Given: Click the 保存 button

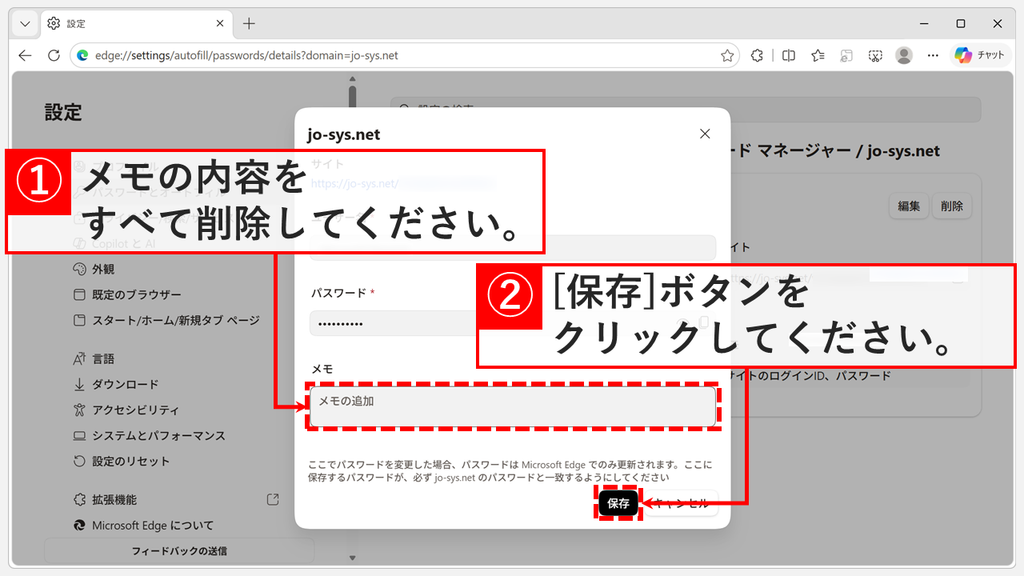Looking at the screenshot, I should coord(618,503).
